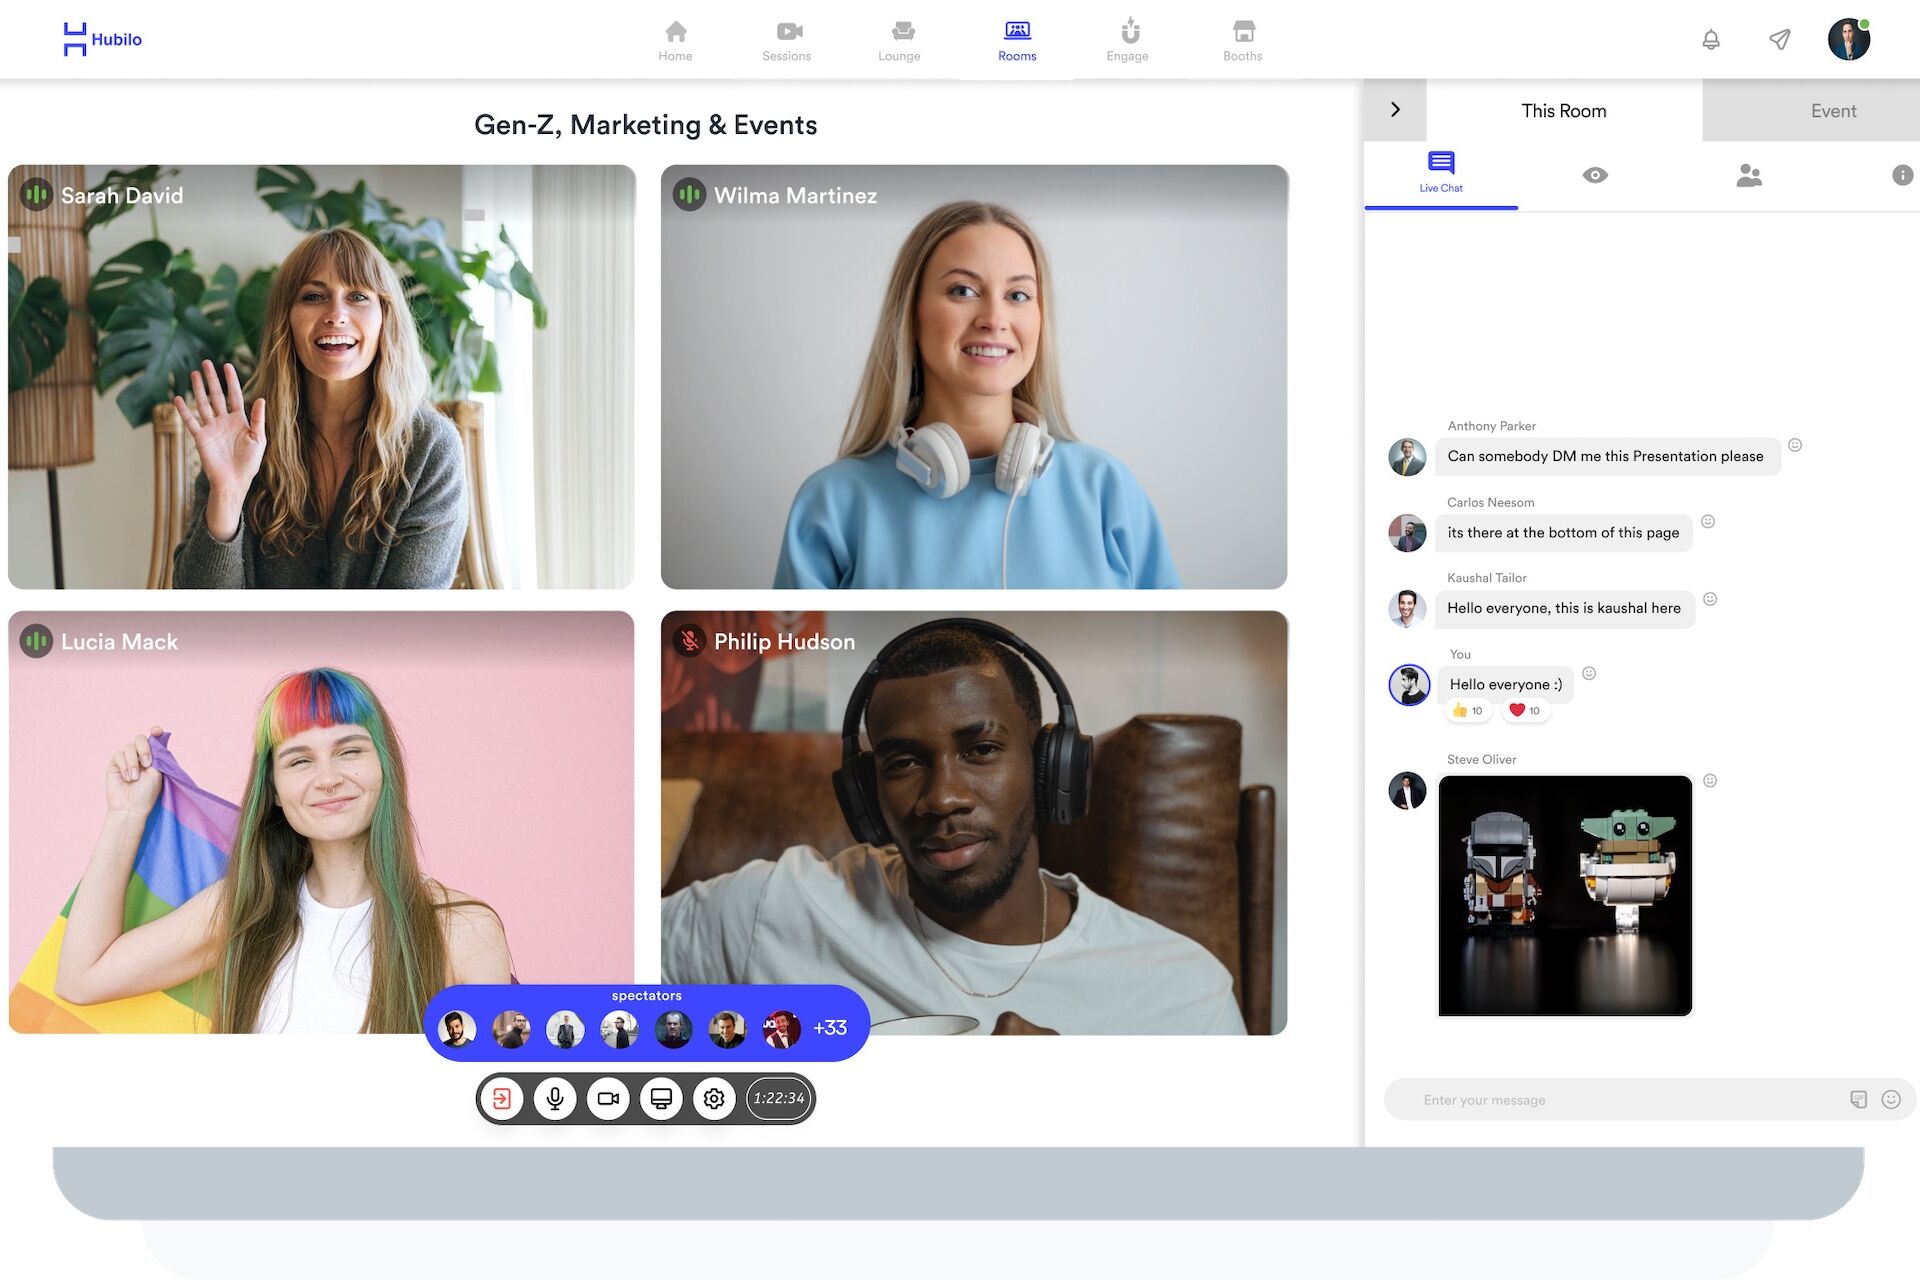
Task: Select the This Room tab
Action: click(x=1564, y=111)
